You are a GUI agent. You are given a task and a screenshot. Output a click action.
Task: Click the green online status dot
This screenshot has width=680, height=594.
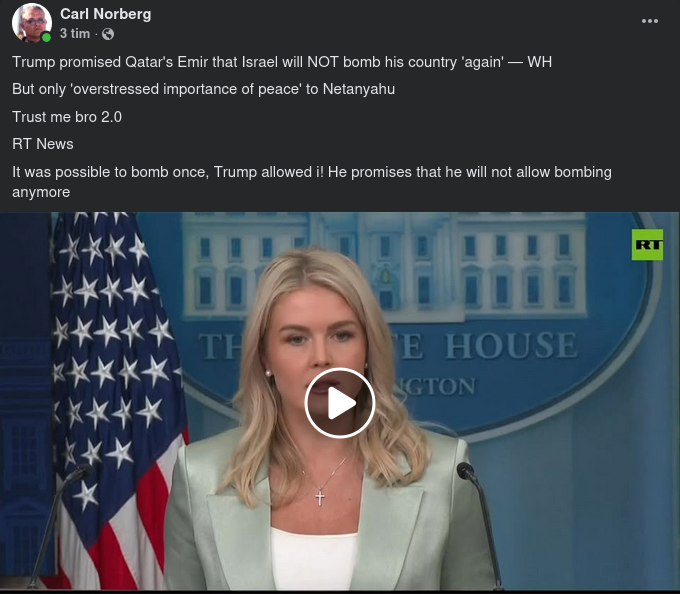(46, 37)
